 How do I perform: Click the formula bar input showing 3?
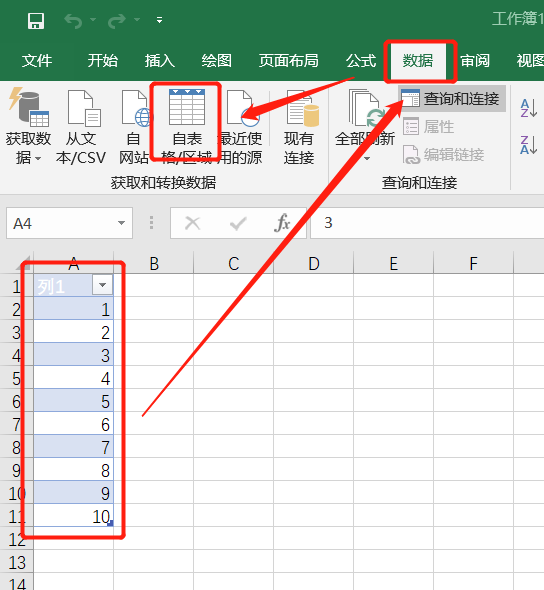427,224
